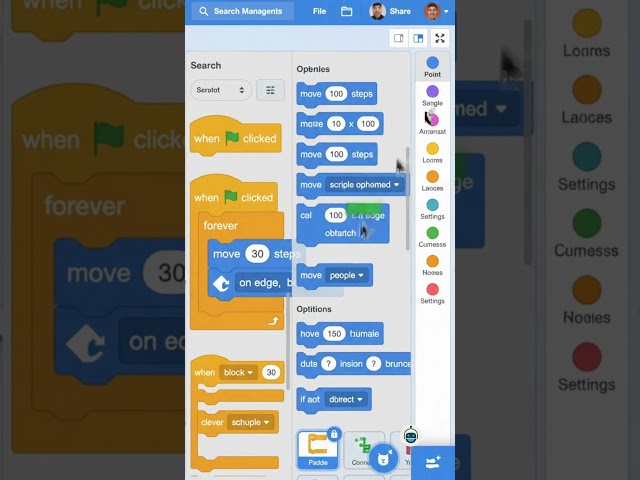Open the block dropdown in when block
This screenshot has height=480, width=640.
(x=238, y=373)
